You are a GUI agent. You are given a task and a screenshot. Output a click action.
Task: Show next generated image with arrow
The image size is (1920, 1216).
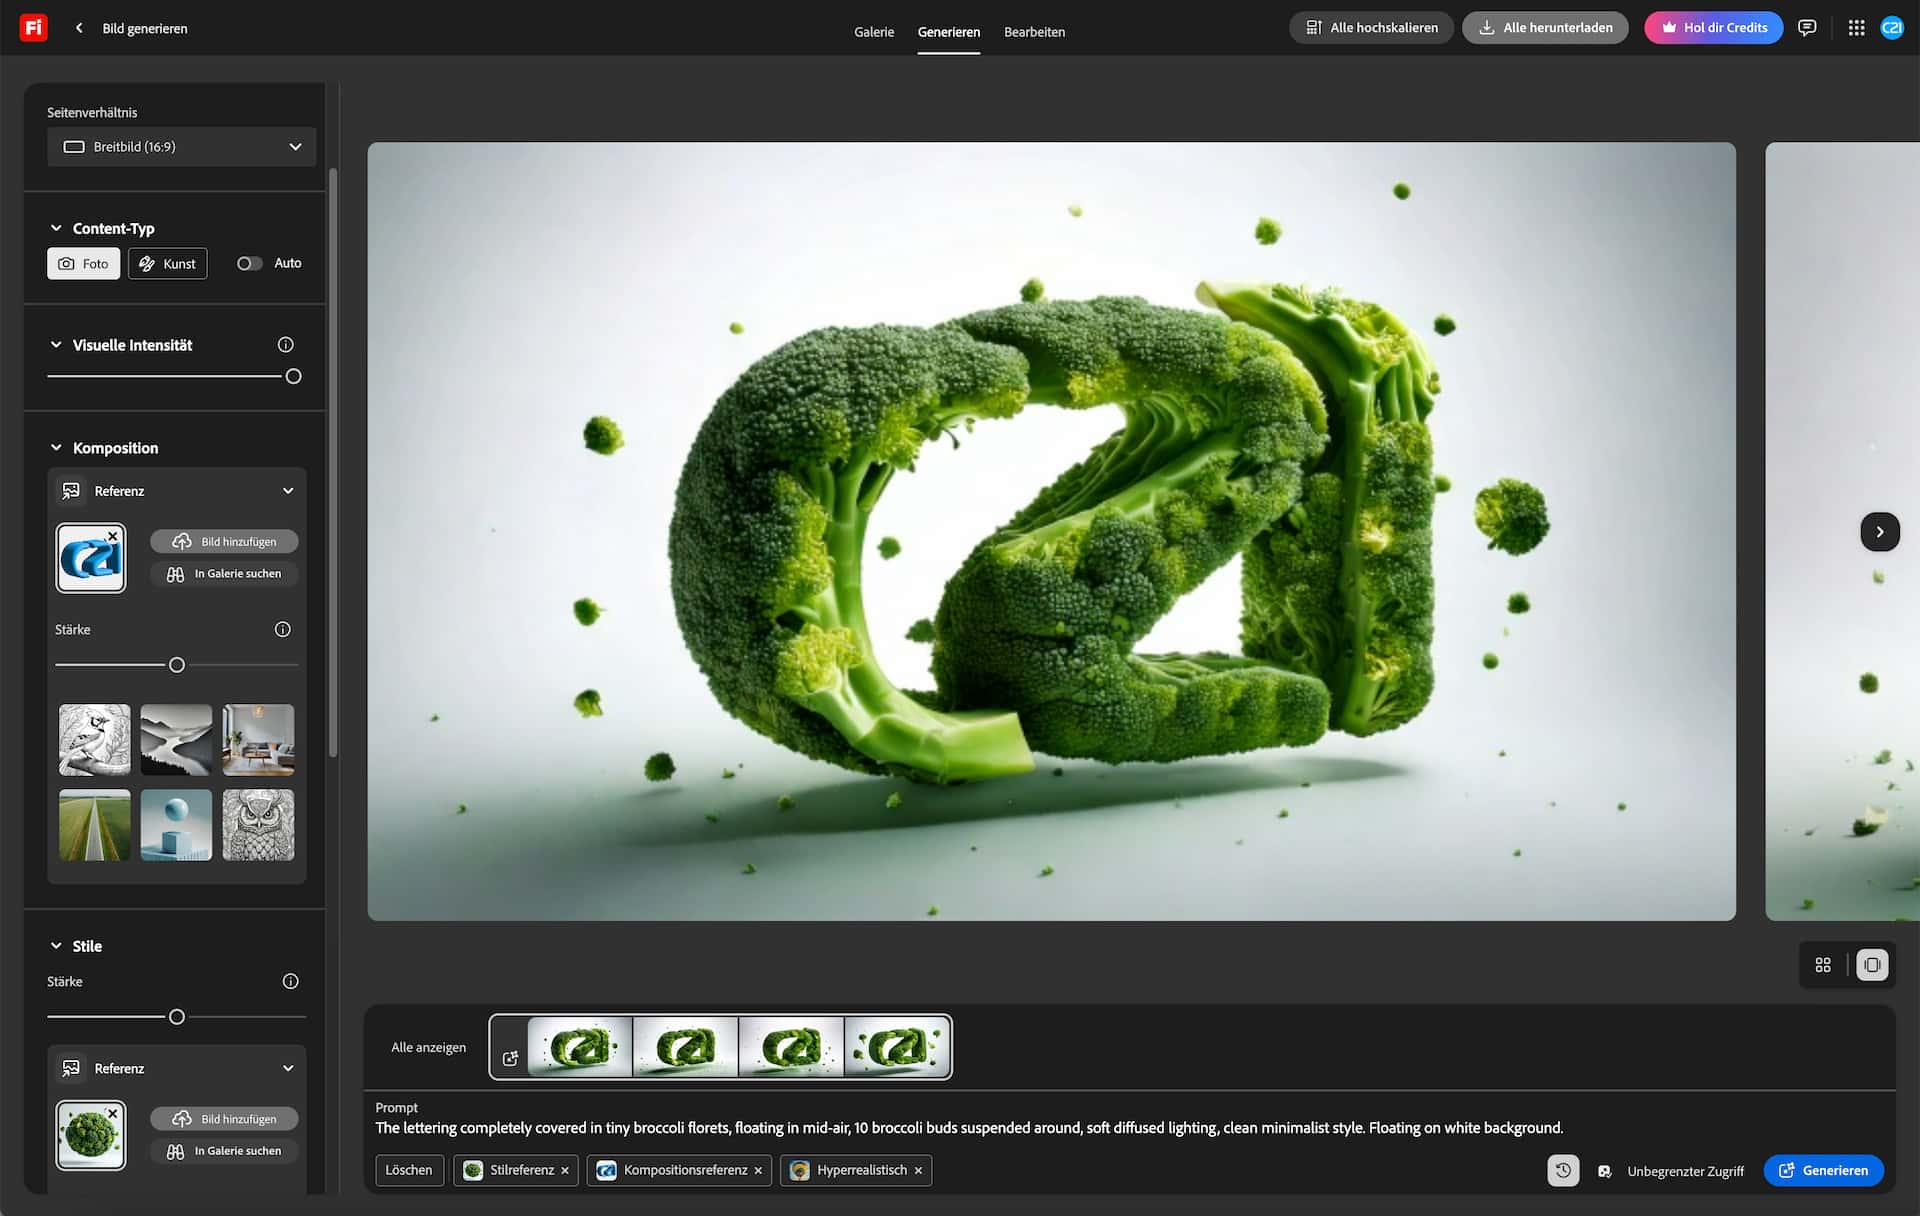click(x=1879, y=532)
